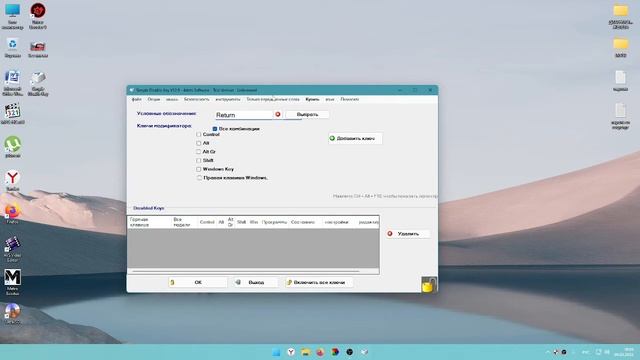The image size is (640, 360).
Task: Click the 'Добавить ключ' button
Action: [355, 138]
